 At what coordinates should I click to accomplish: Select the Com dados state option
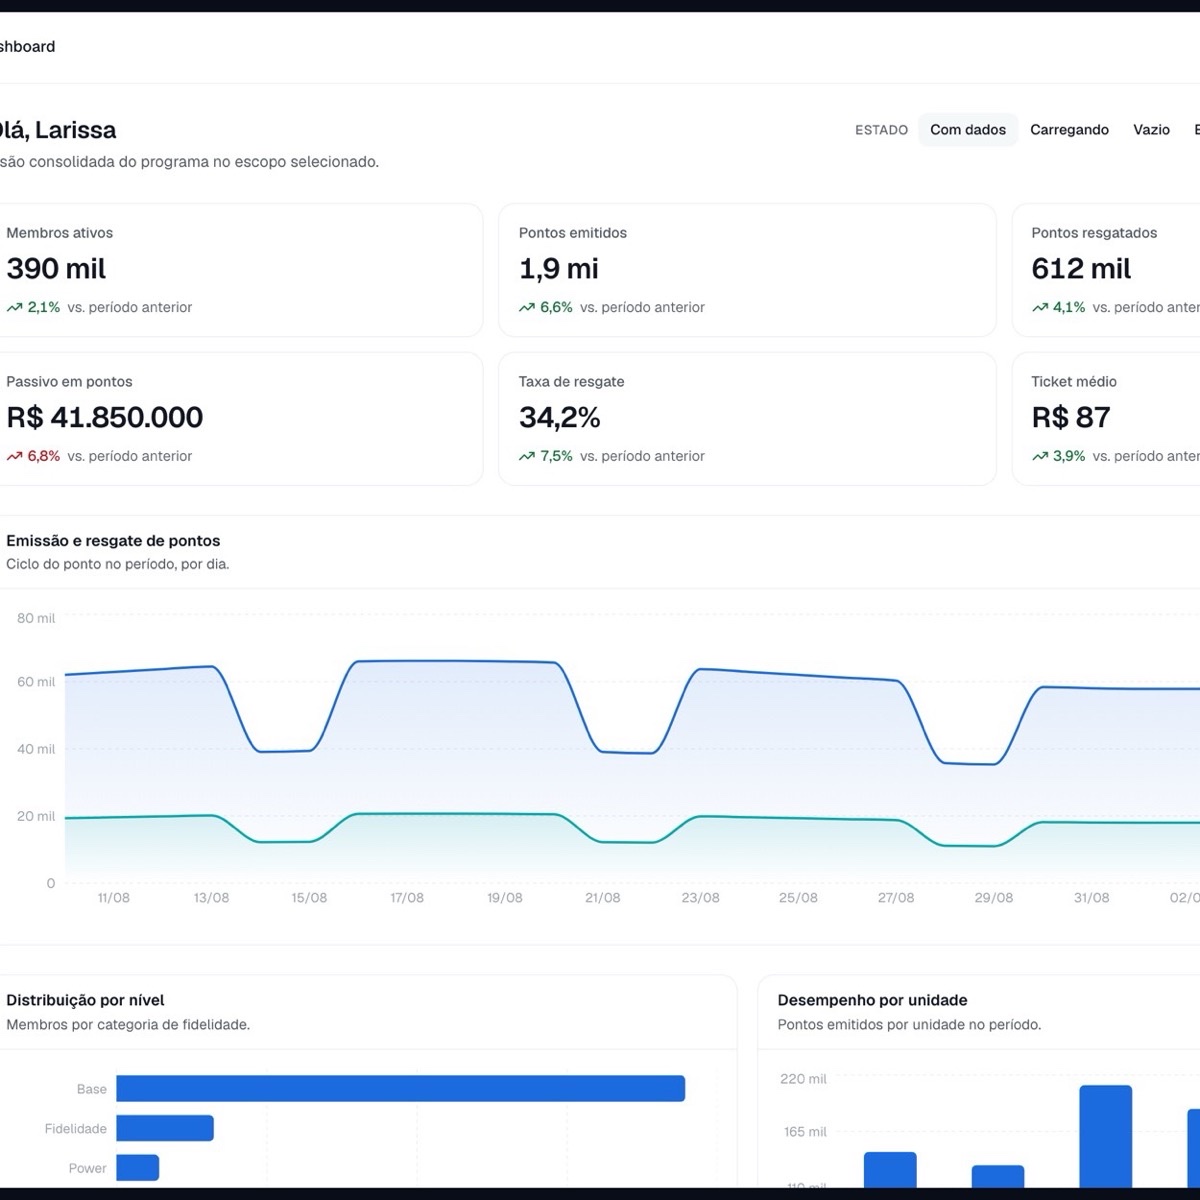click(x=968, y=130)
